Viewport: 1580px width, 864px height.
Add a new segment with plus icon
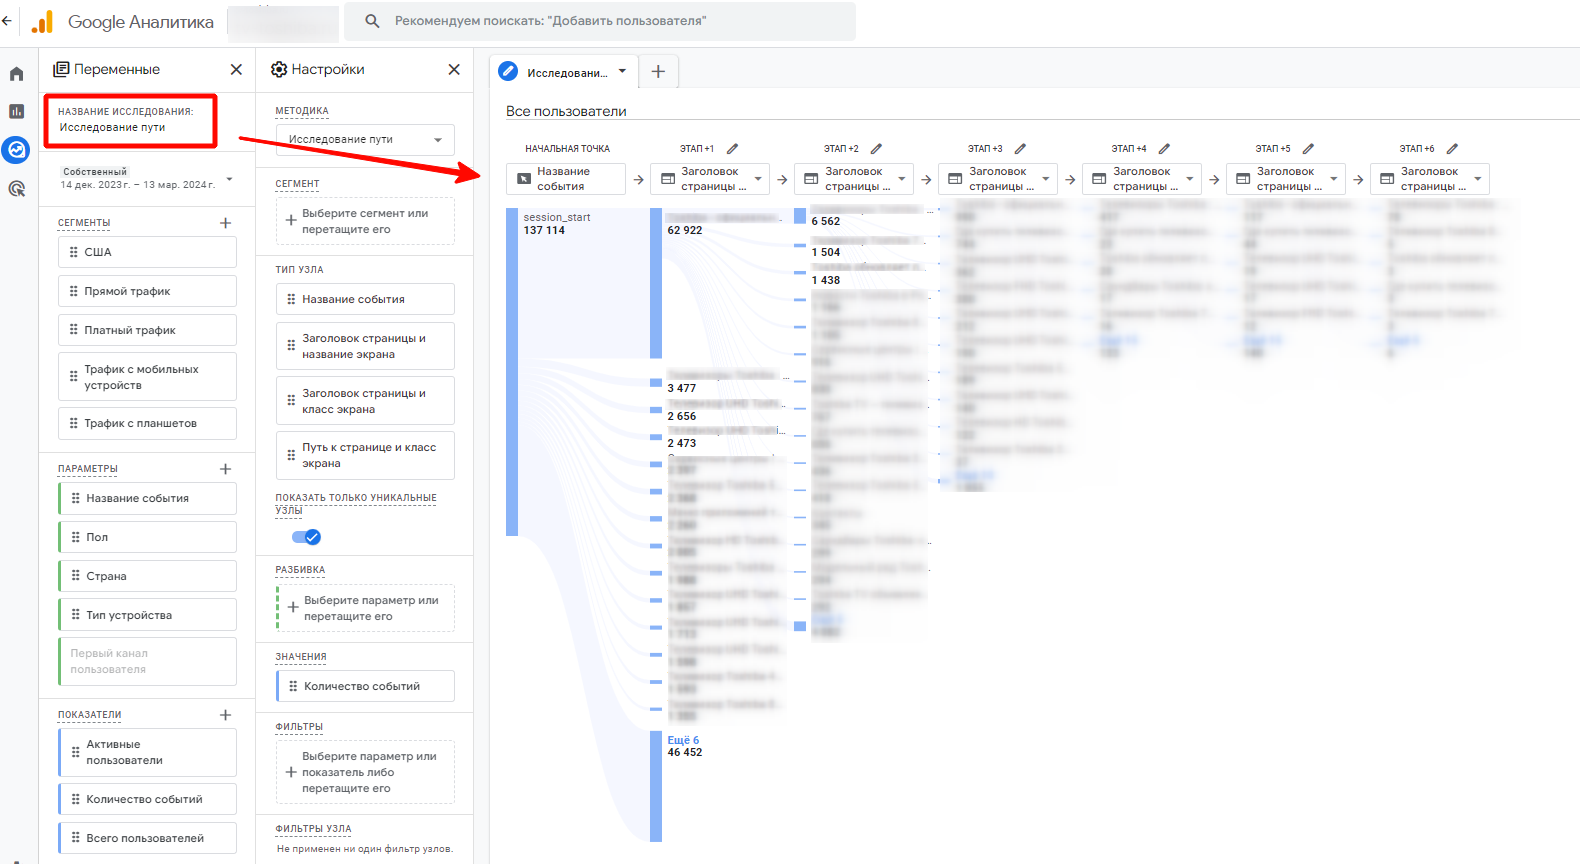(x=225, y=223)
